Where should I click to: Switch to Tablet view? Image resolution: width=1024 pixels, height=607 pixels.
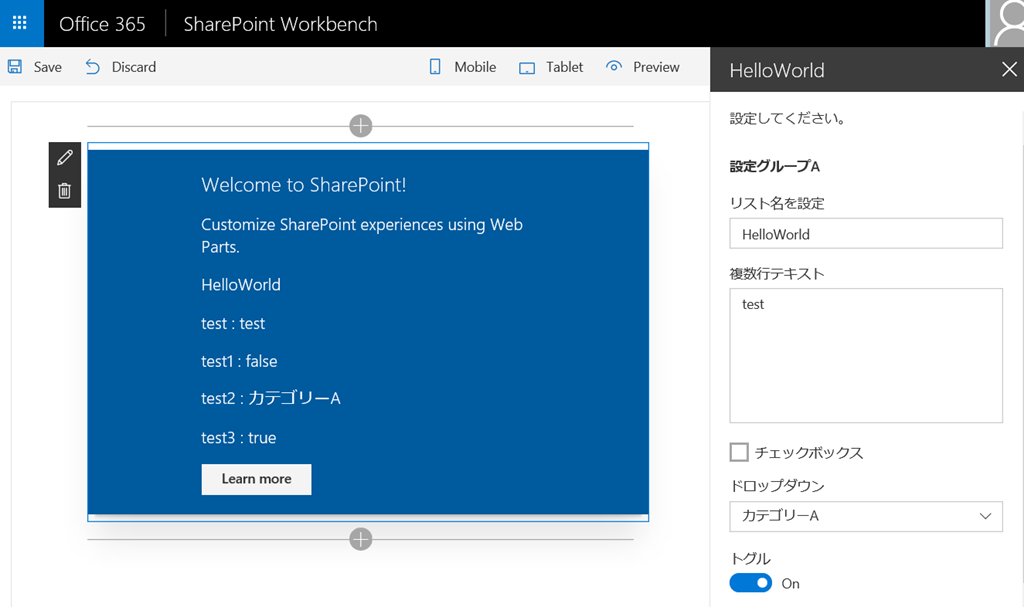564,67
